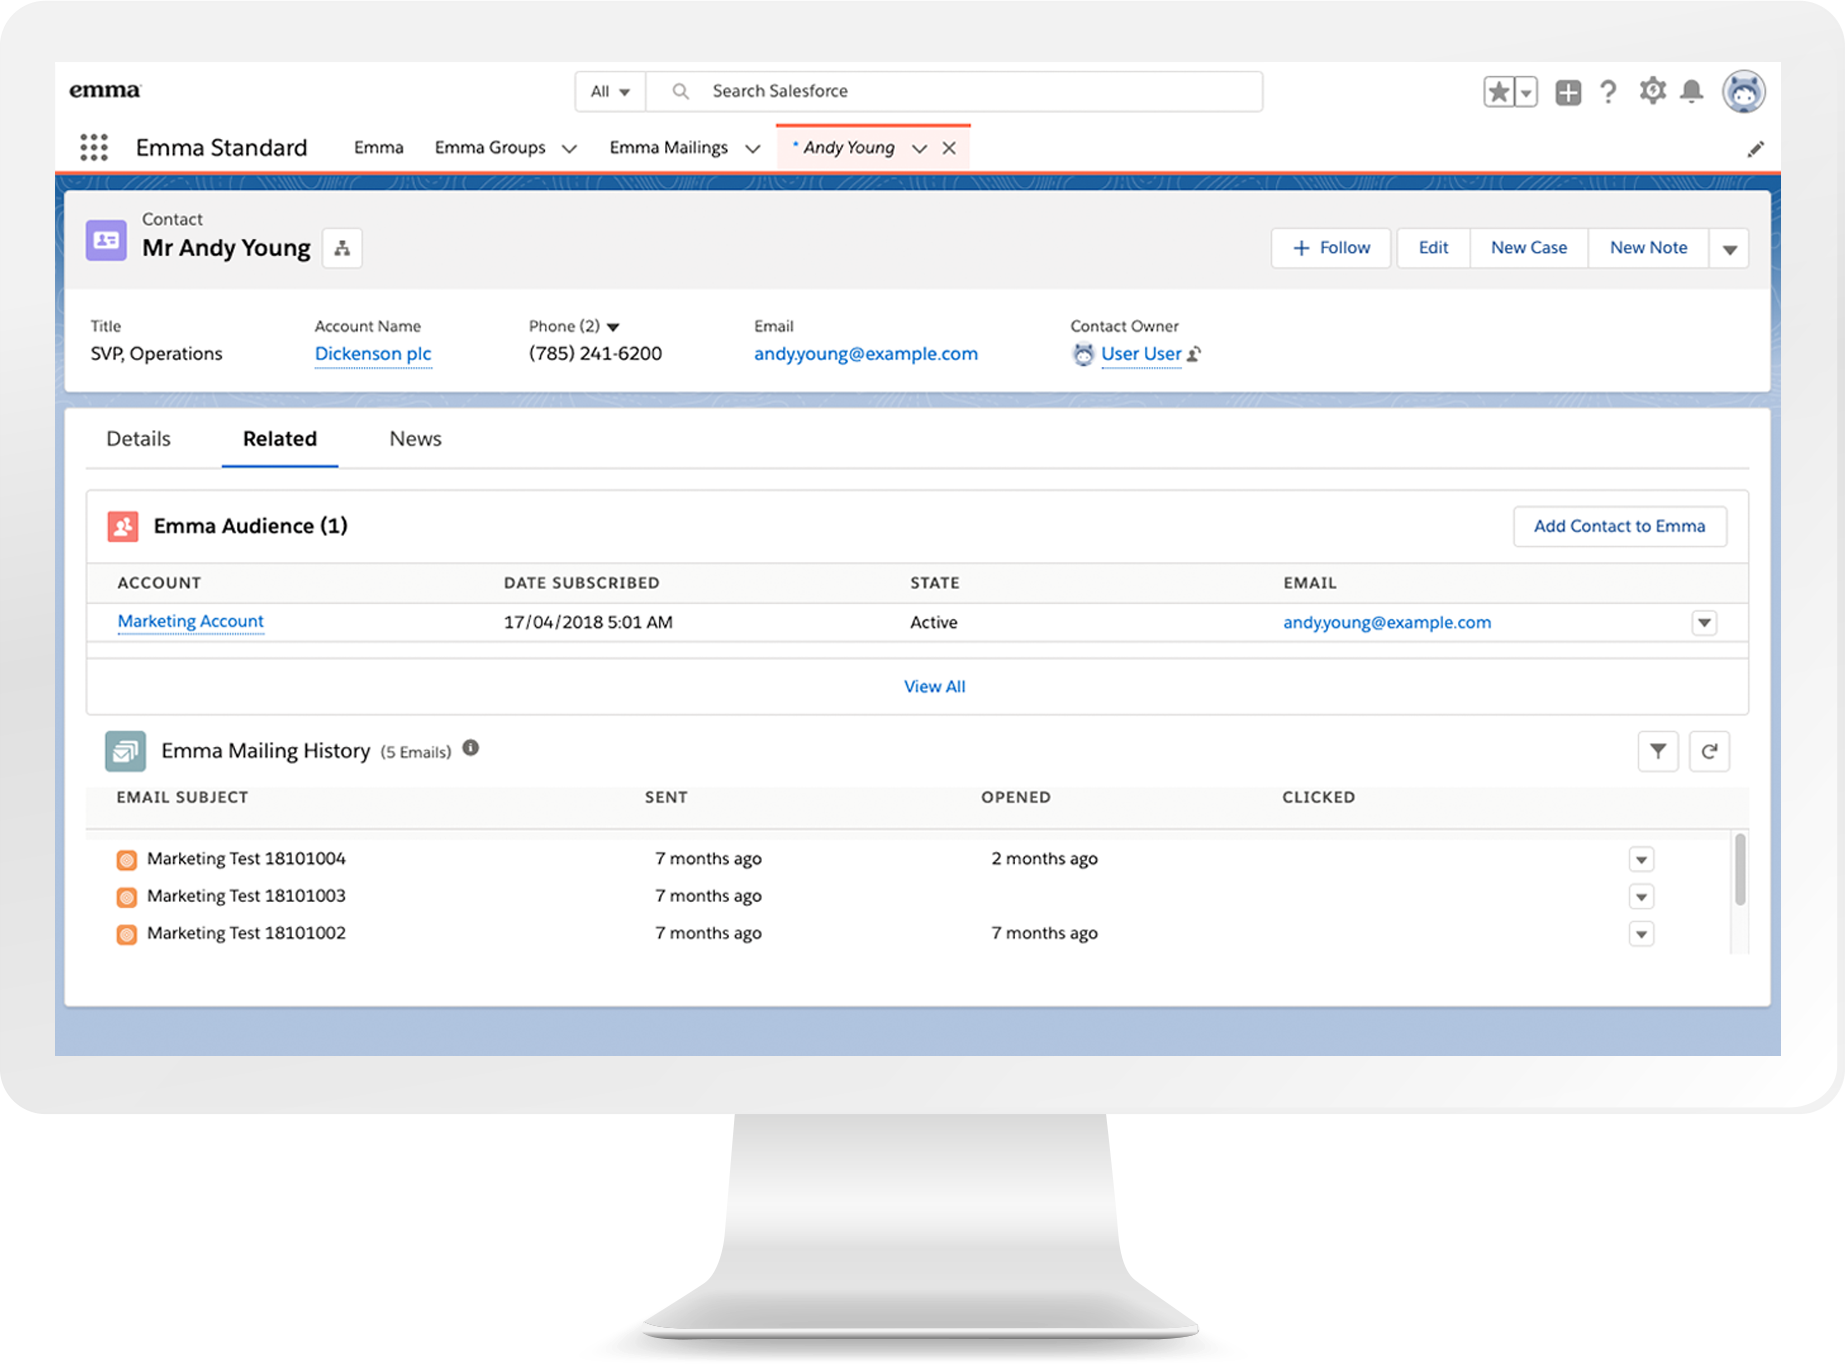Expand the Phone (2) dropdown

[614, 327]
